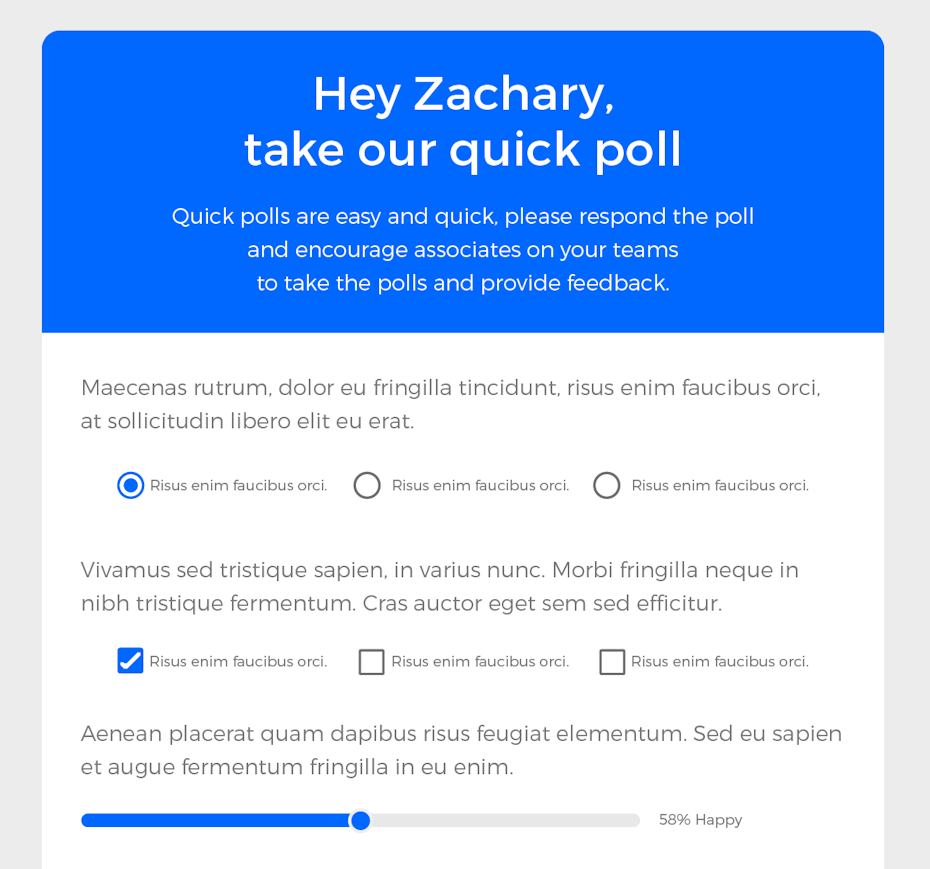Select the first radio button option

point(130,485)
